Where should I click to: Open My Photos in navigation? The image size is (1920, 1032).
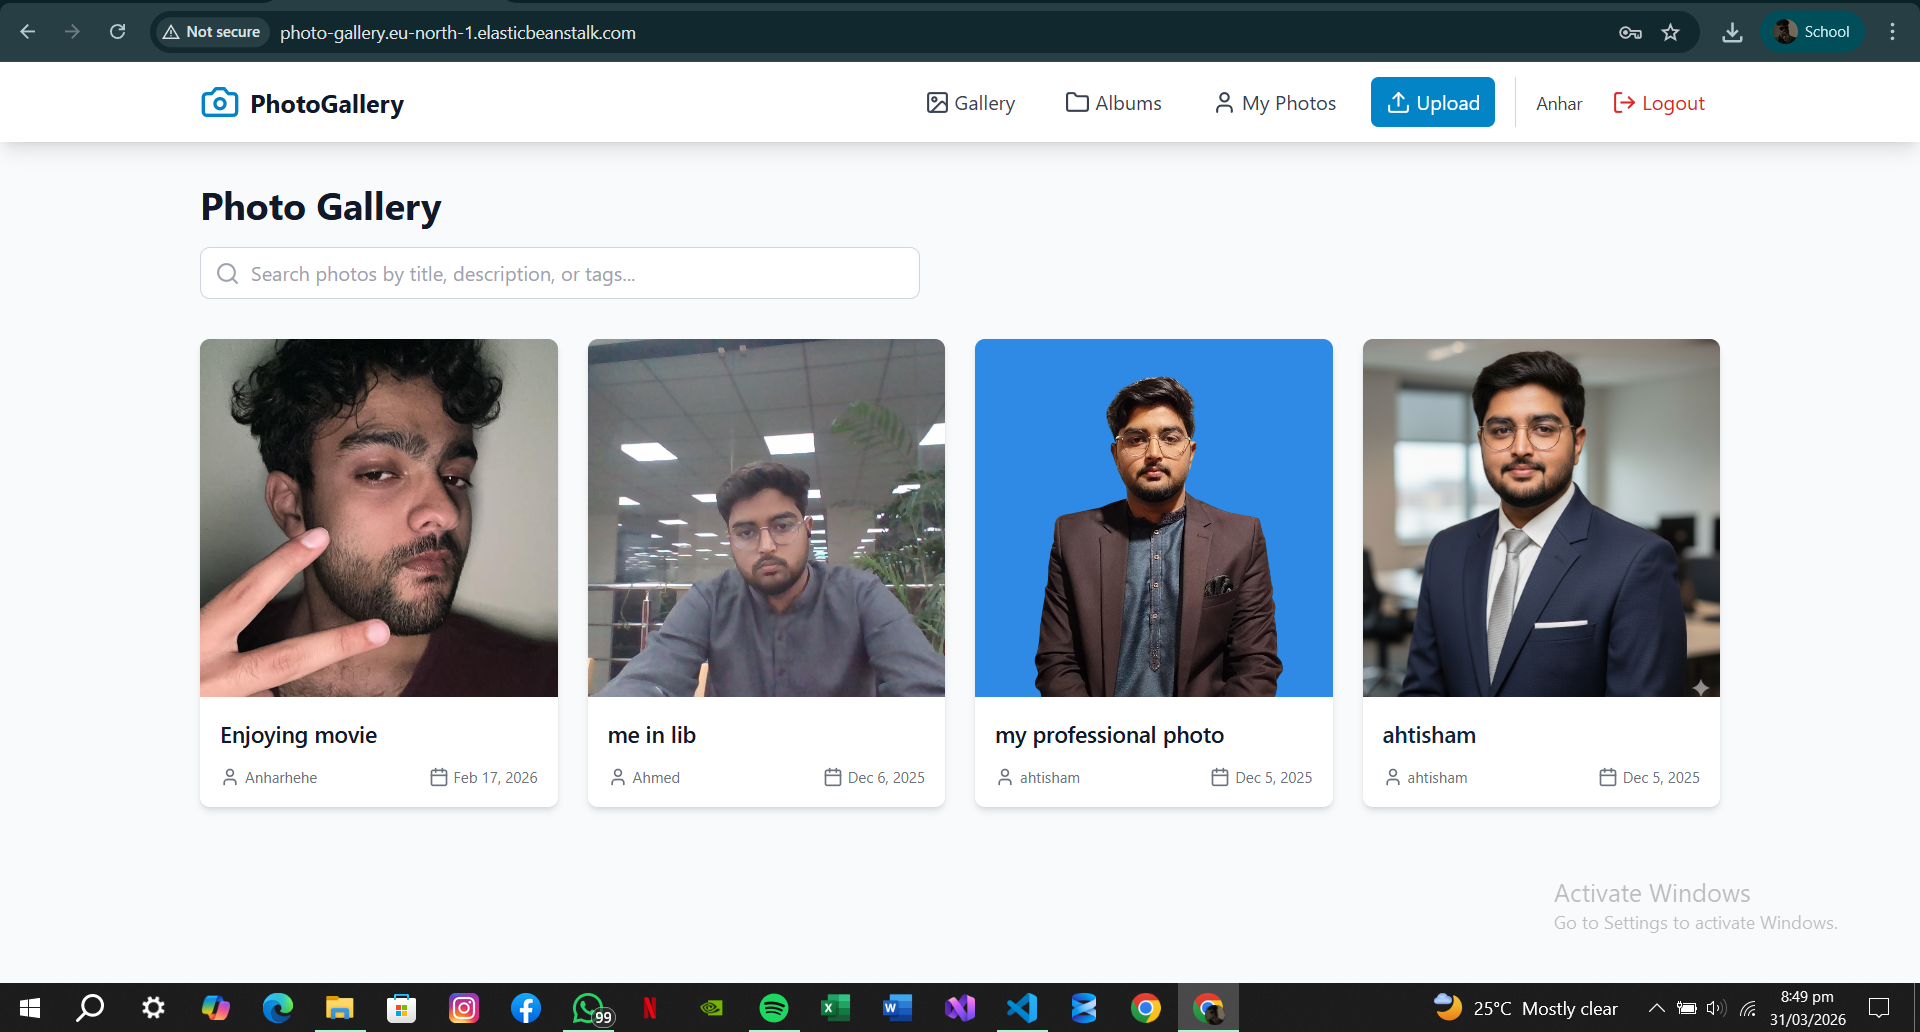[x=1275, y=103]
